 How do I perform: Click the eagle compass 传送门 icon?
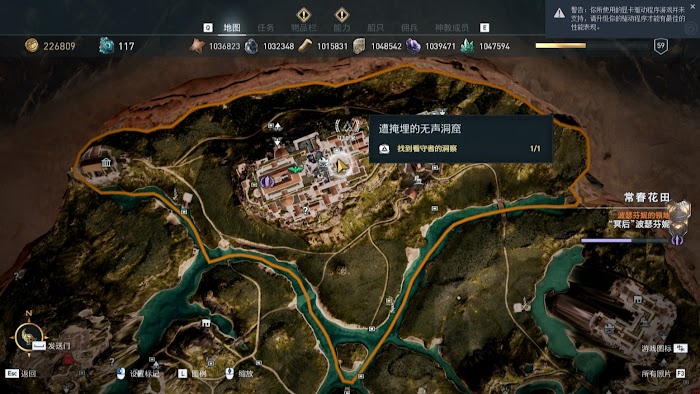pos(29,336)
